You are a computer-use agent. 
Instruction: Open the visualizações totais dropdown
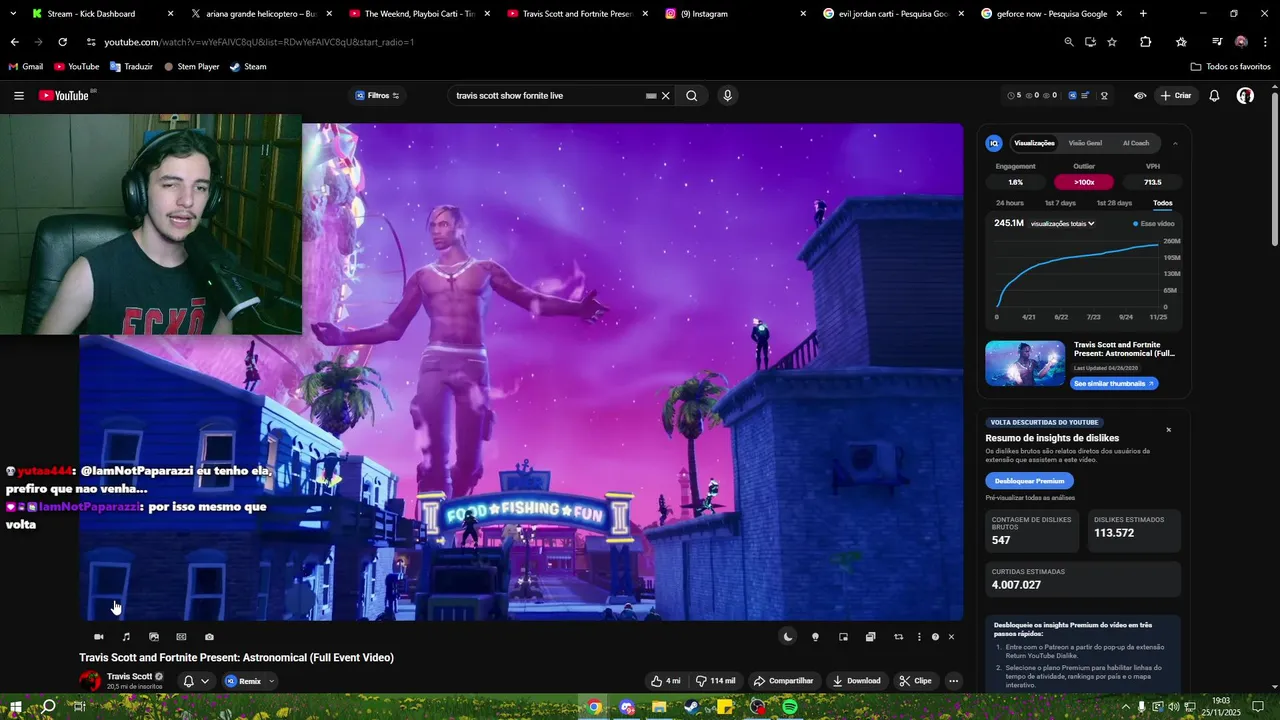1062,224
